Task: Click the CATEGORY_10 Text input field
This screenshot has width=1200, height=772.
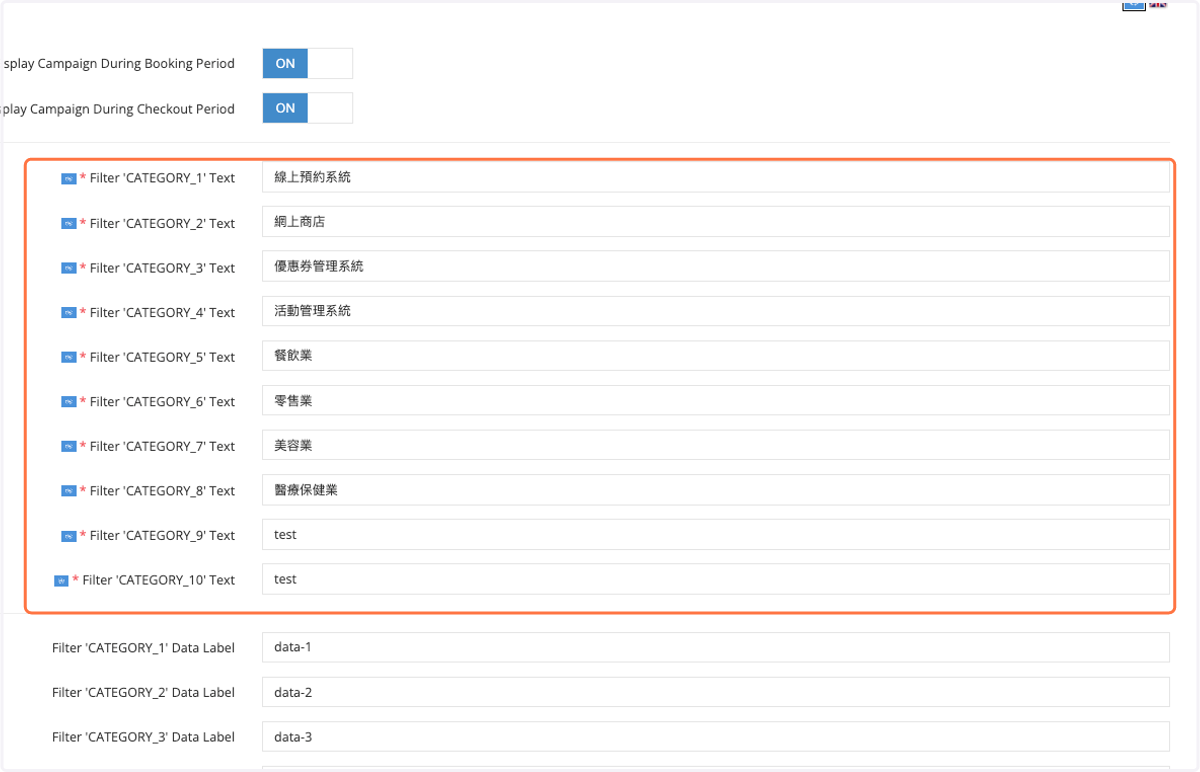Action: (716, 578)
